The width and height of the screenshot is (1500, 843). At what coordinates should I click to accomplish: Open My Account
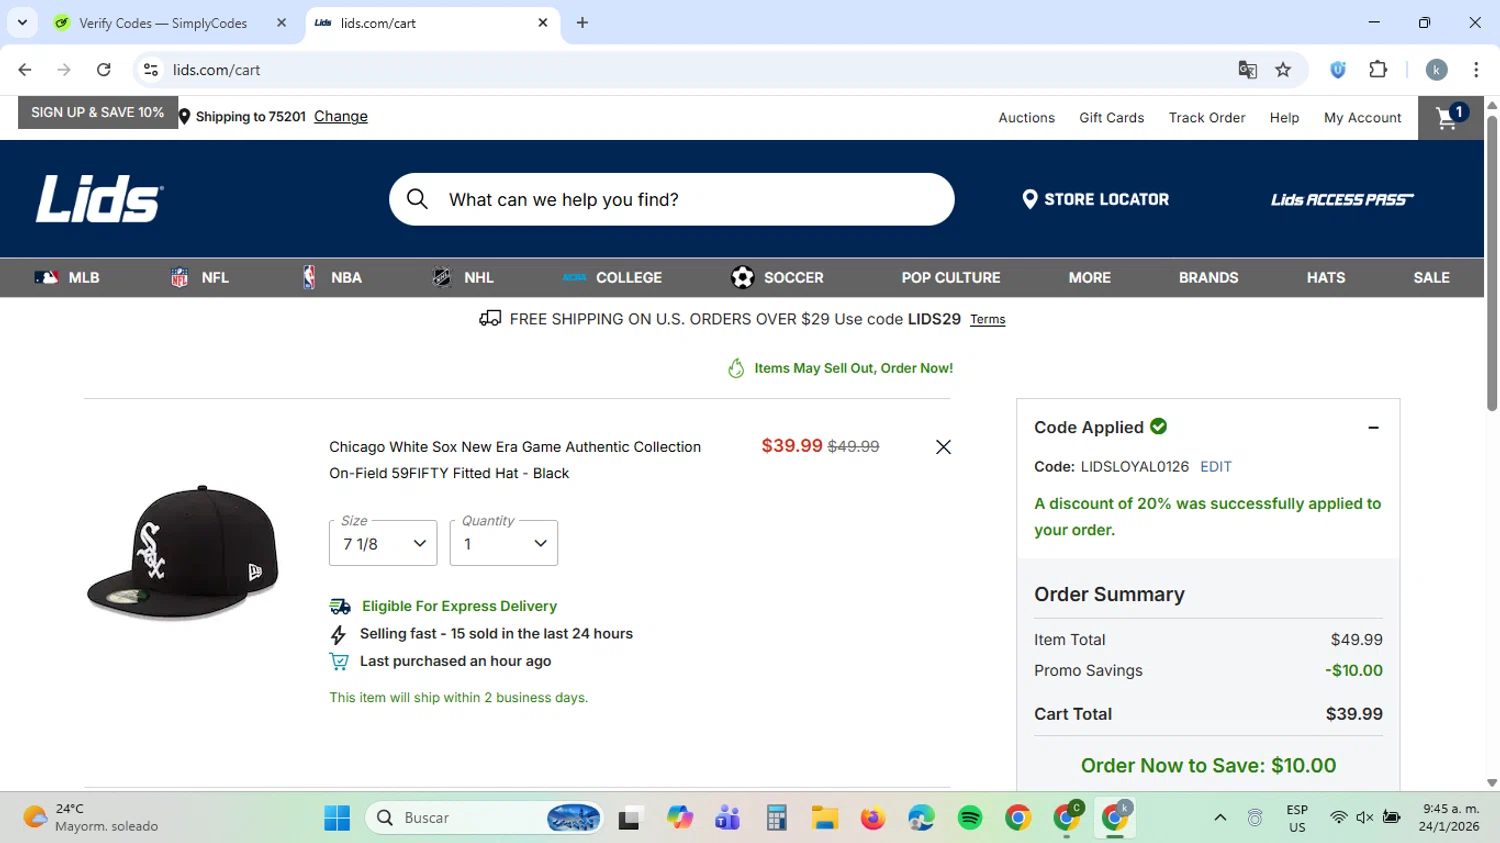pos(1362,118)
